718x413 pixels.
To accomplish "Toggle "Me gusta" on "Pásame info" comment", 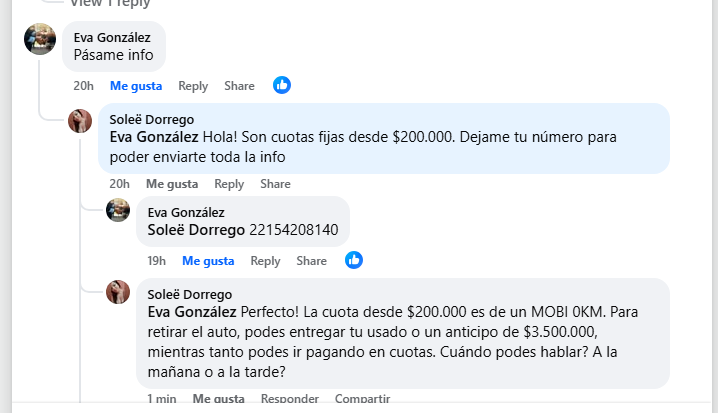I will tap(136, 86).
